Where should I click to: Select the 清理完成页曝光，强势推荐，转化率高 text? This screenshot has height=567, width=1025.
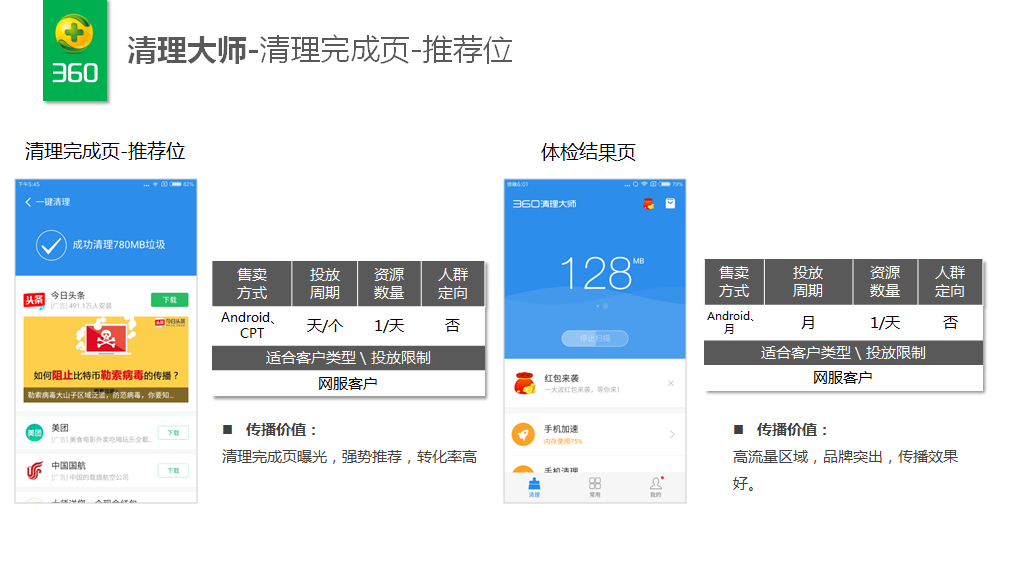[349, 456]
